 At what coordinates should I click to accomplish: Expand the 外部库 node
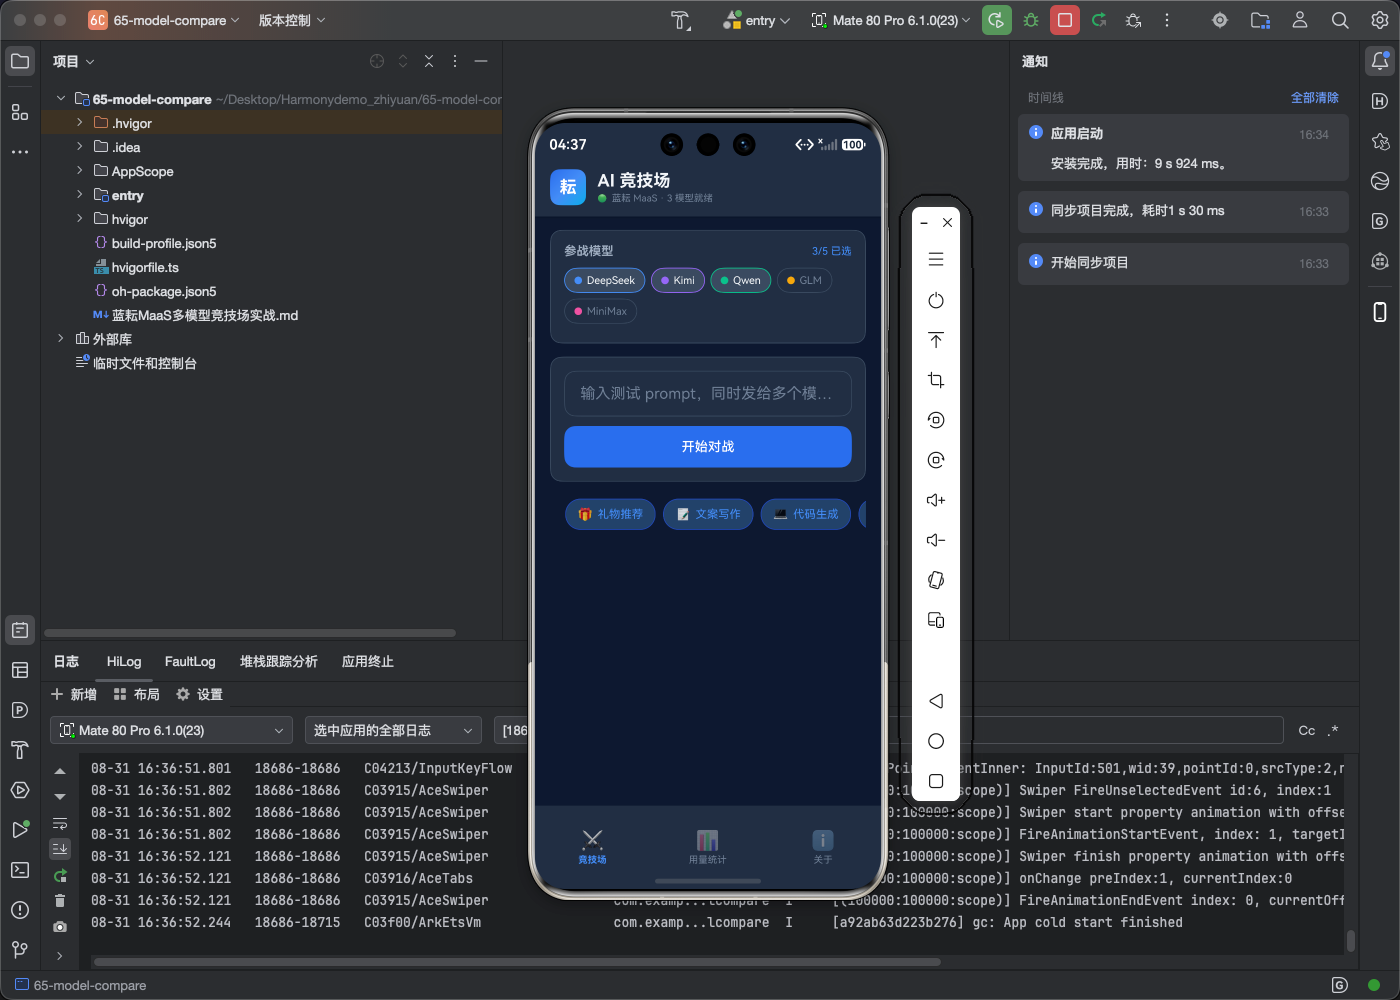[x=61, y=339]
